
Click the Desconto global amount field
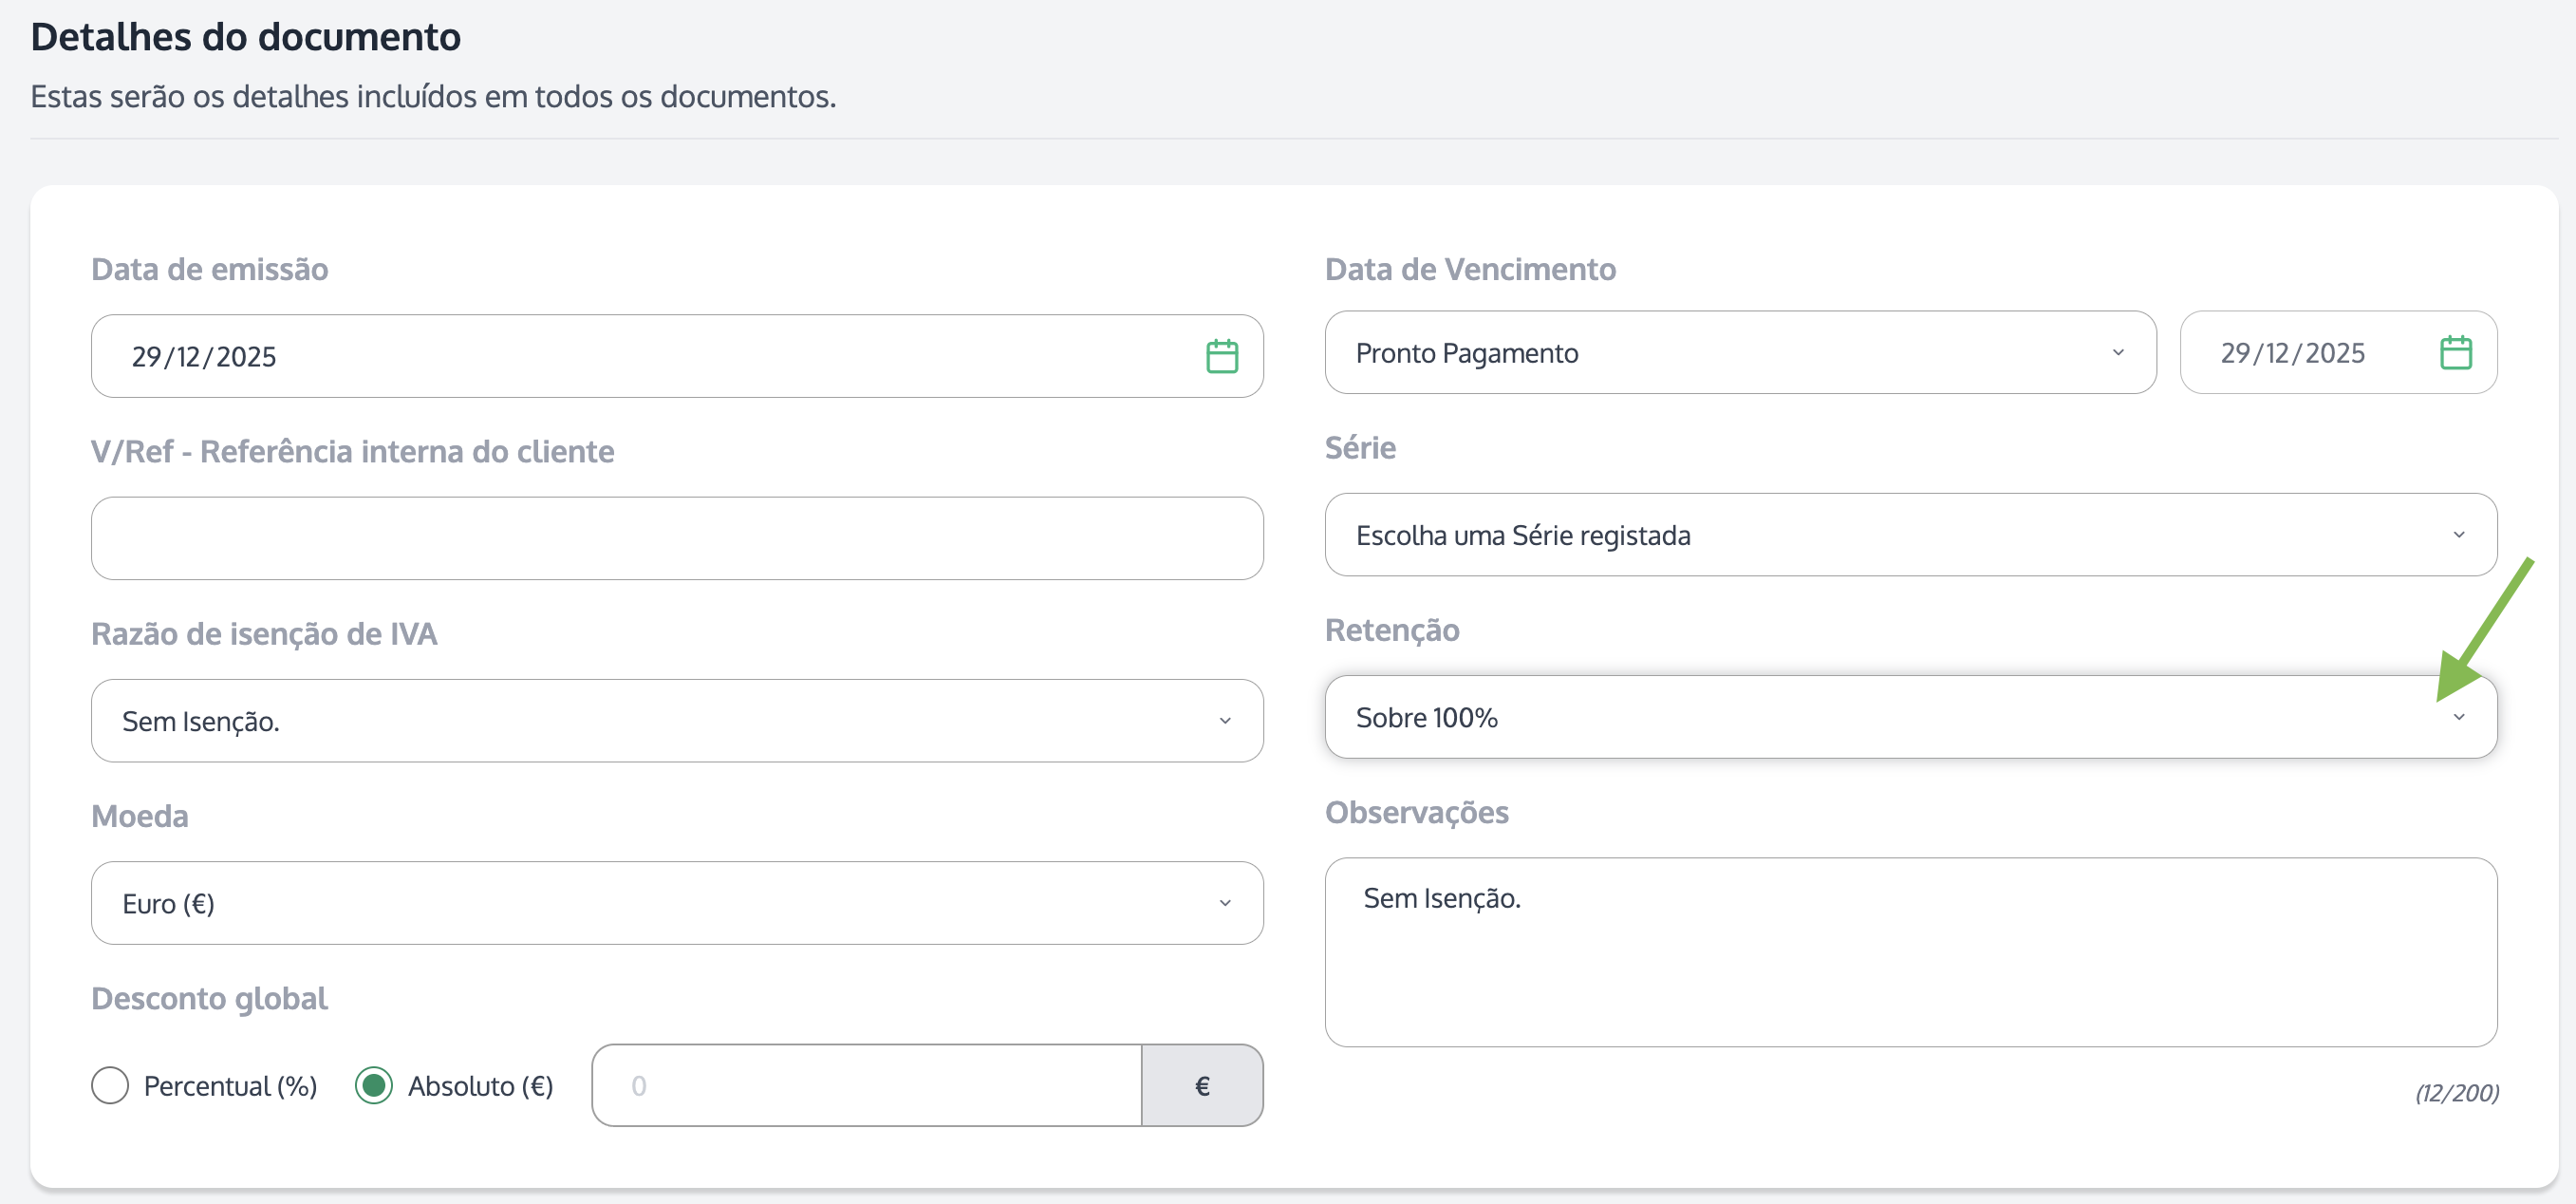click(x=866, y=1086)
